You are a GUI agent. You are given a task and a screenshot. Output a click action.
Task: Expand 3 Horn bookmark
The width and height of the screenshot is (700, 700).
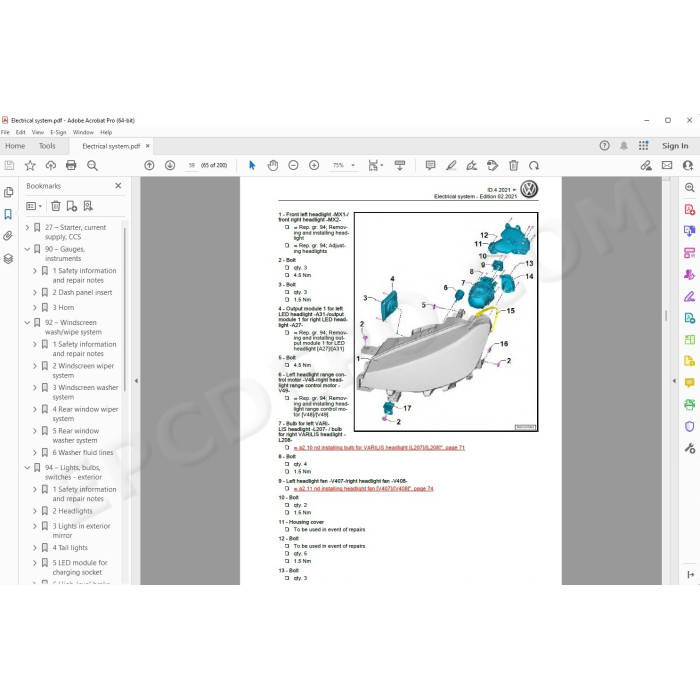[35, 308]
